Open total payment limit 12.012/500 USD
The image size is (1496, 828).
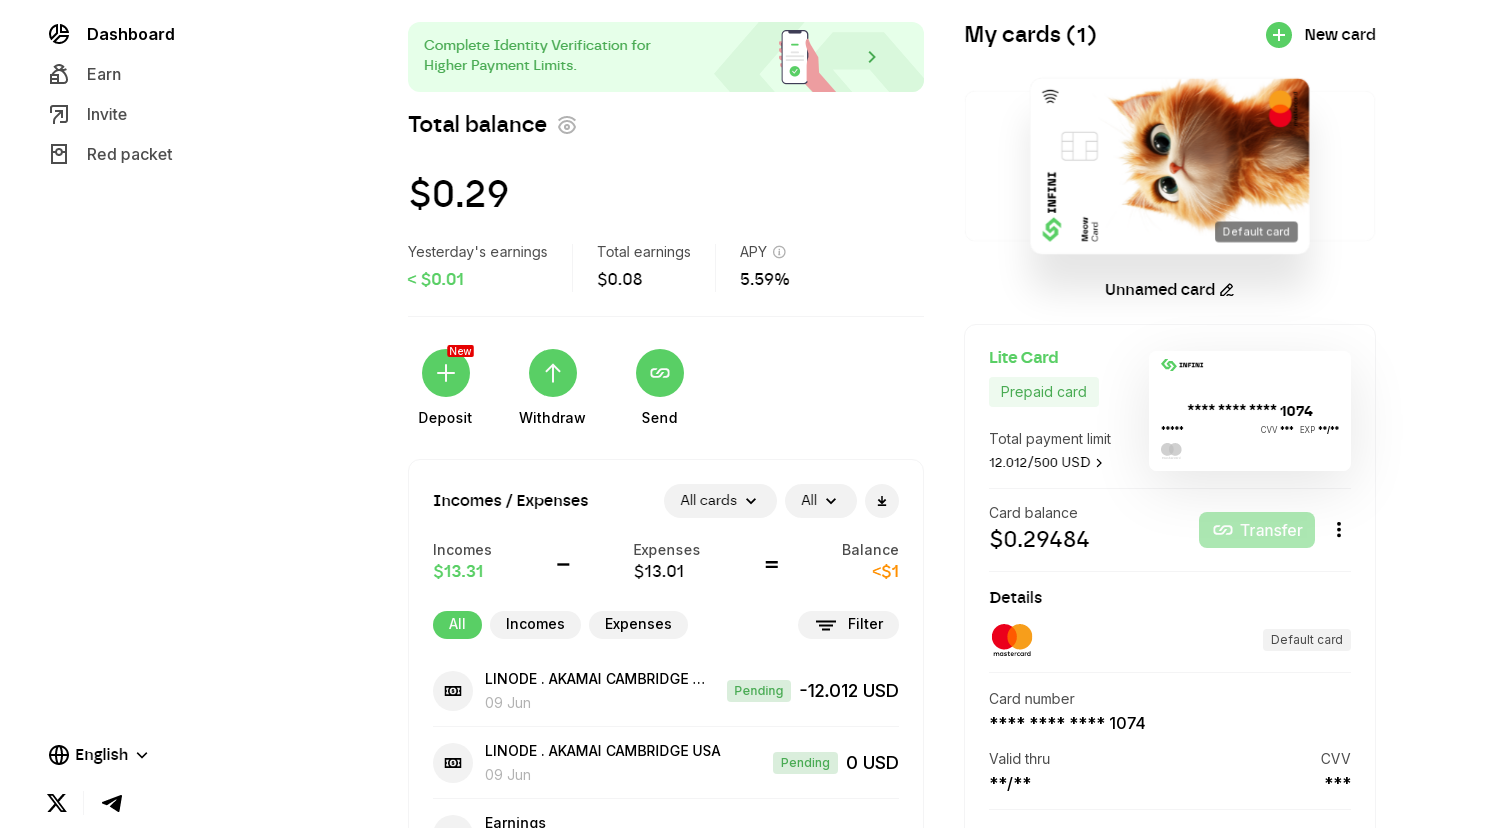pyautogui.click(x=1046, y=463)
